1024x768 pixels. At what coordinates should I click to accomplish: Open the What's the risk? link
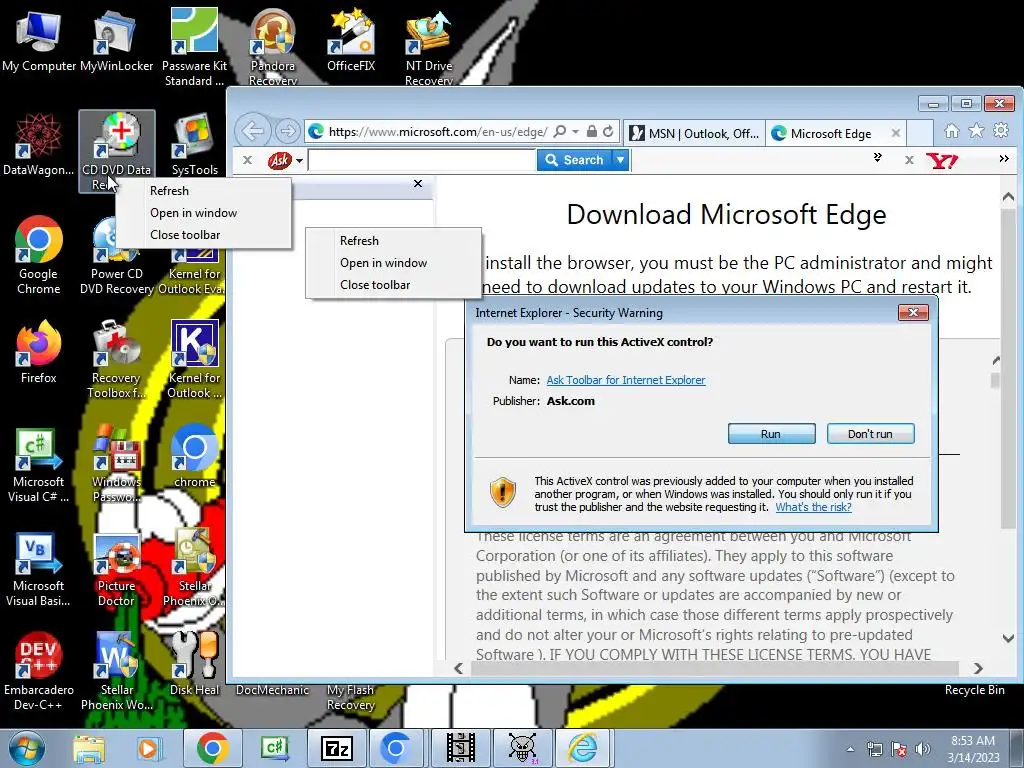click(x=813, y=507)
